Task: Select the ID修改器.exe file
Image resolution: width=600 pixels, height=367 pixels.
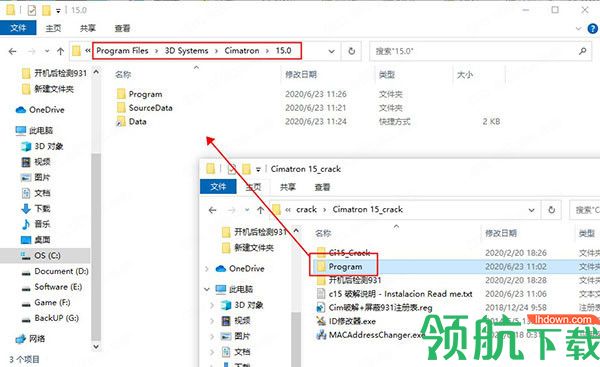Action: coord(346,321)
